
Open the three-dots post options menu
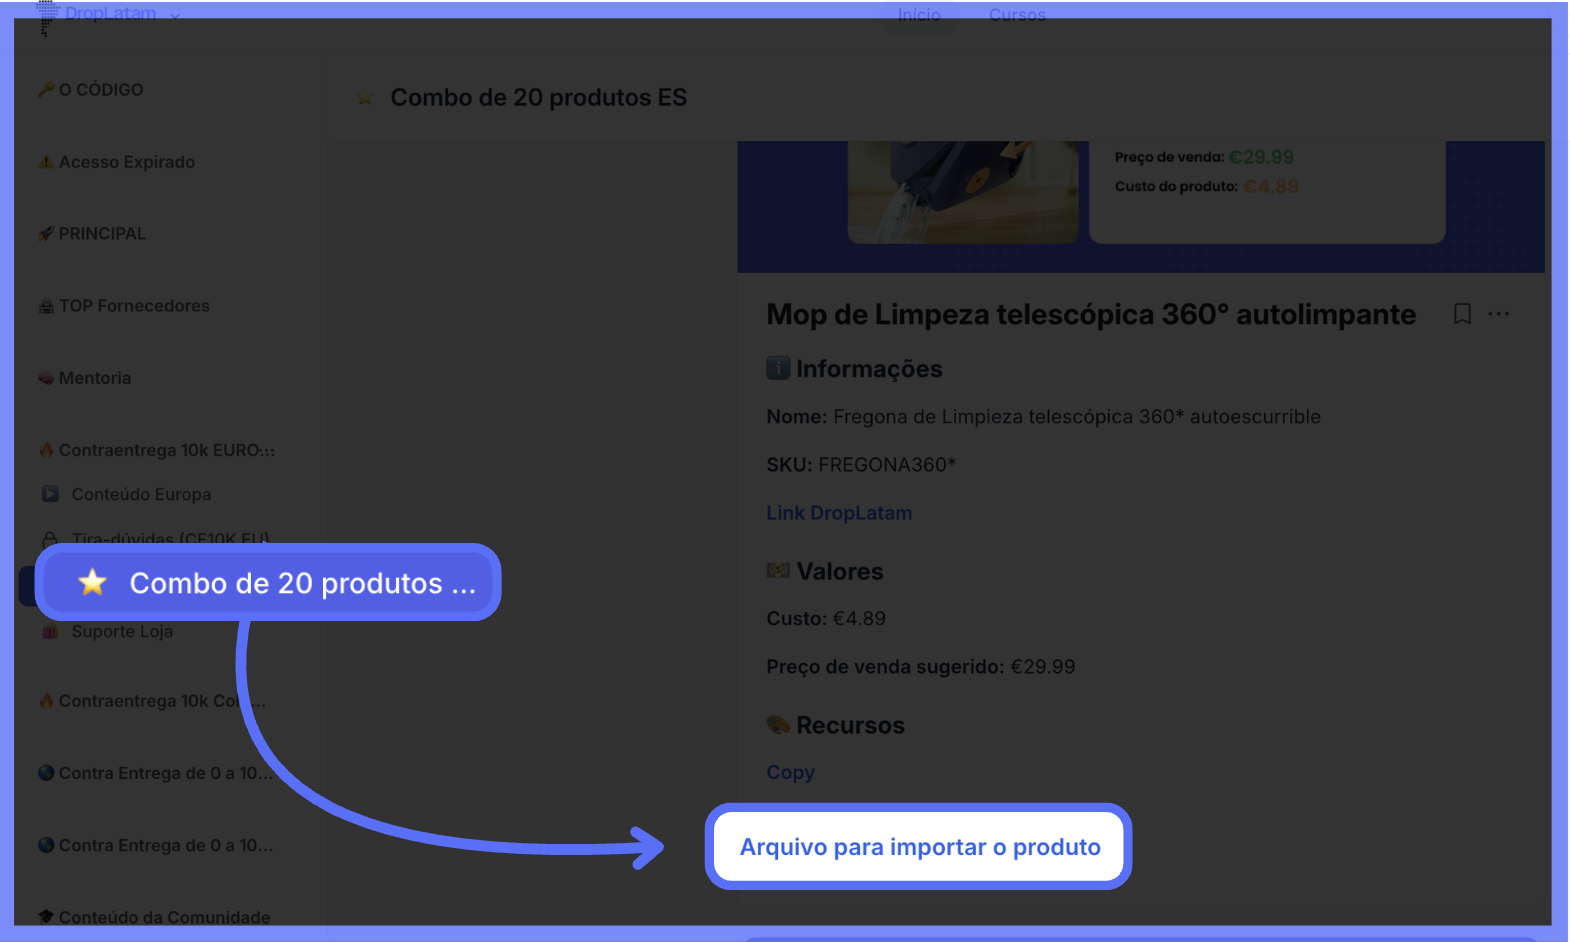1498,314
